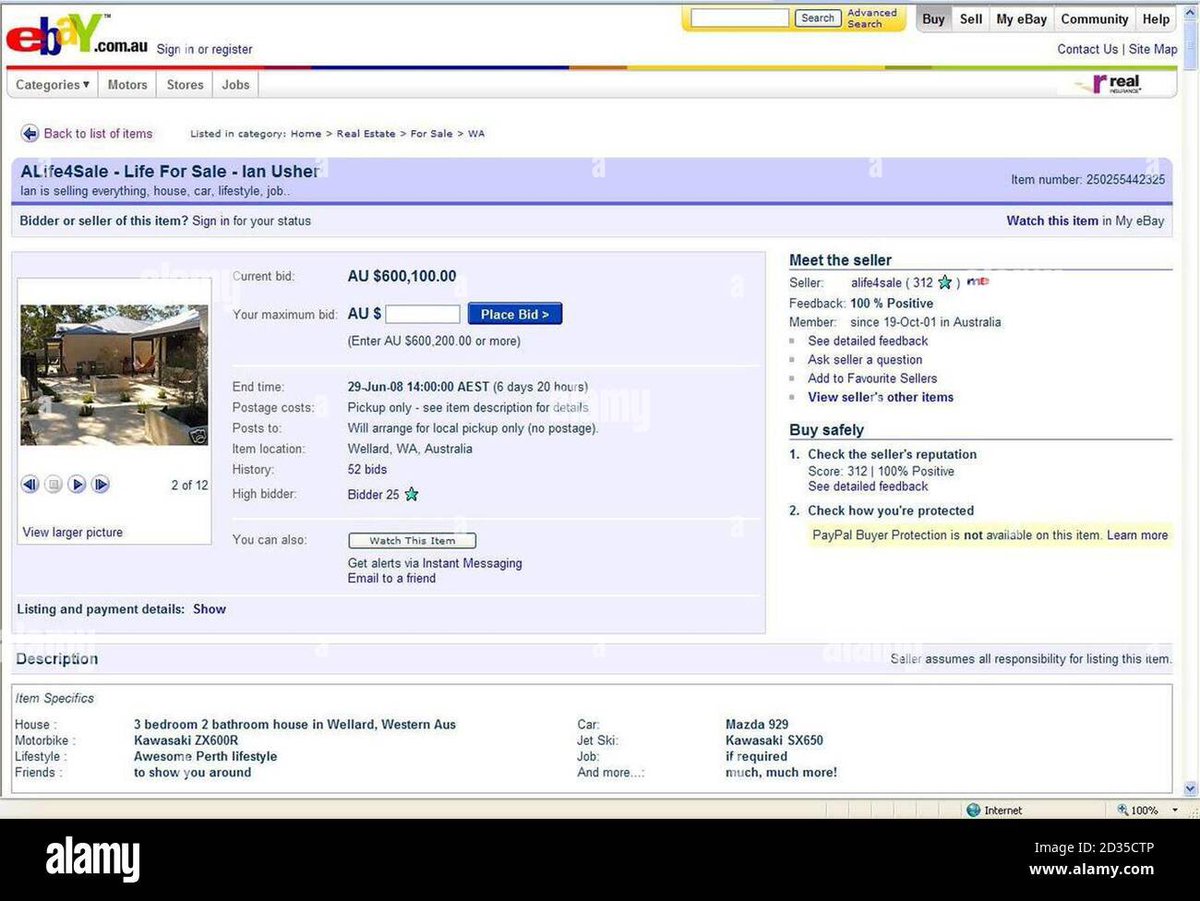Open See detailed feedback under Buy safely

click(x=868, y=486)
